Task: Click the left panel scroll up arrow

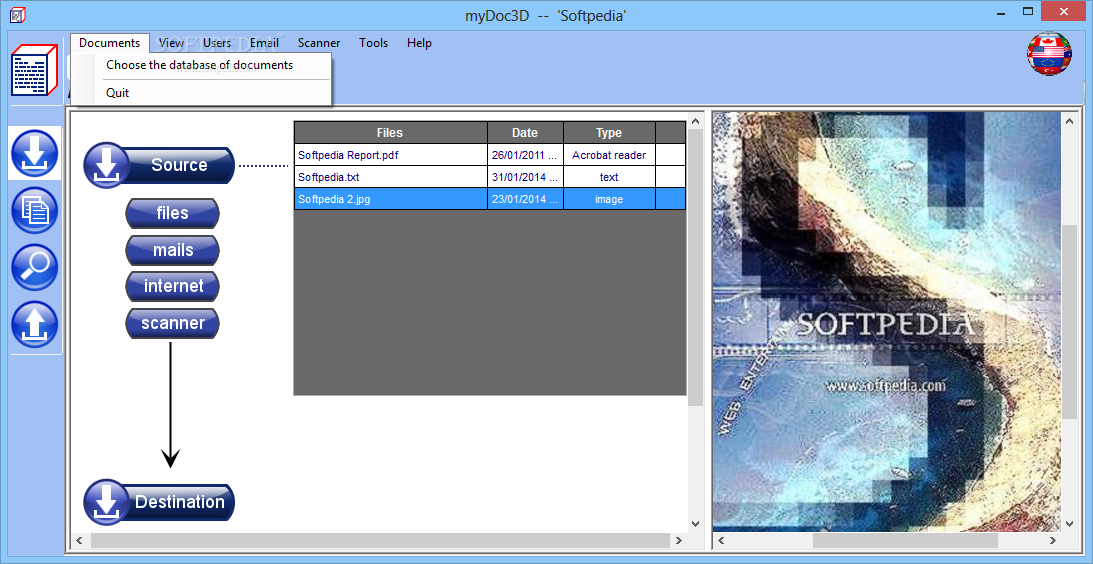Action: [x=695, y=121]
